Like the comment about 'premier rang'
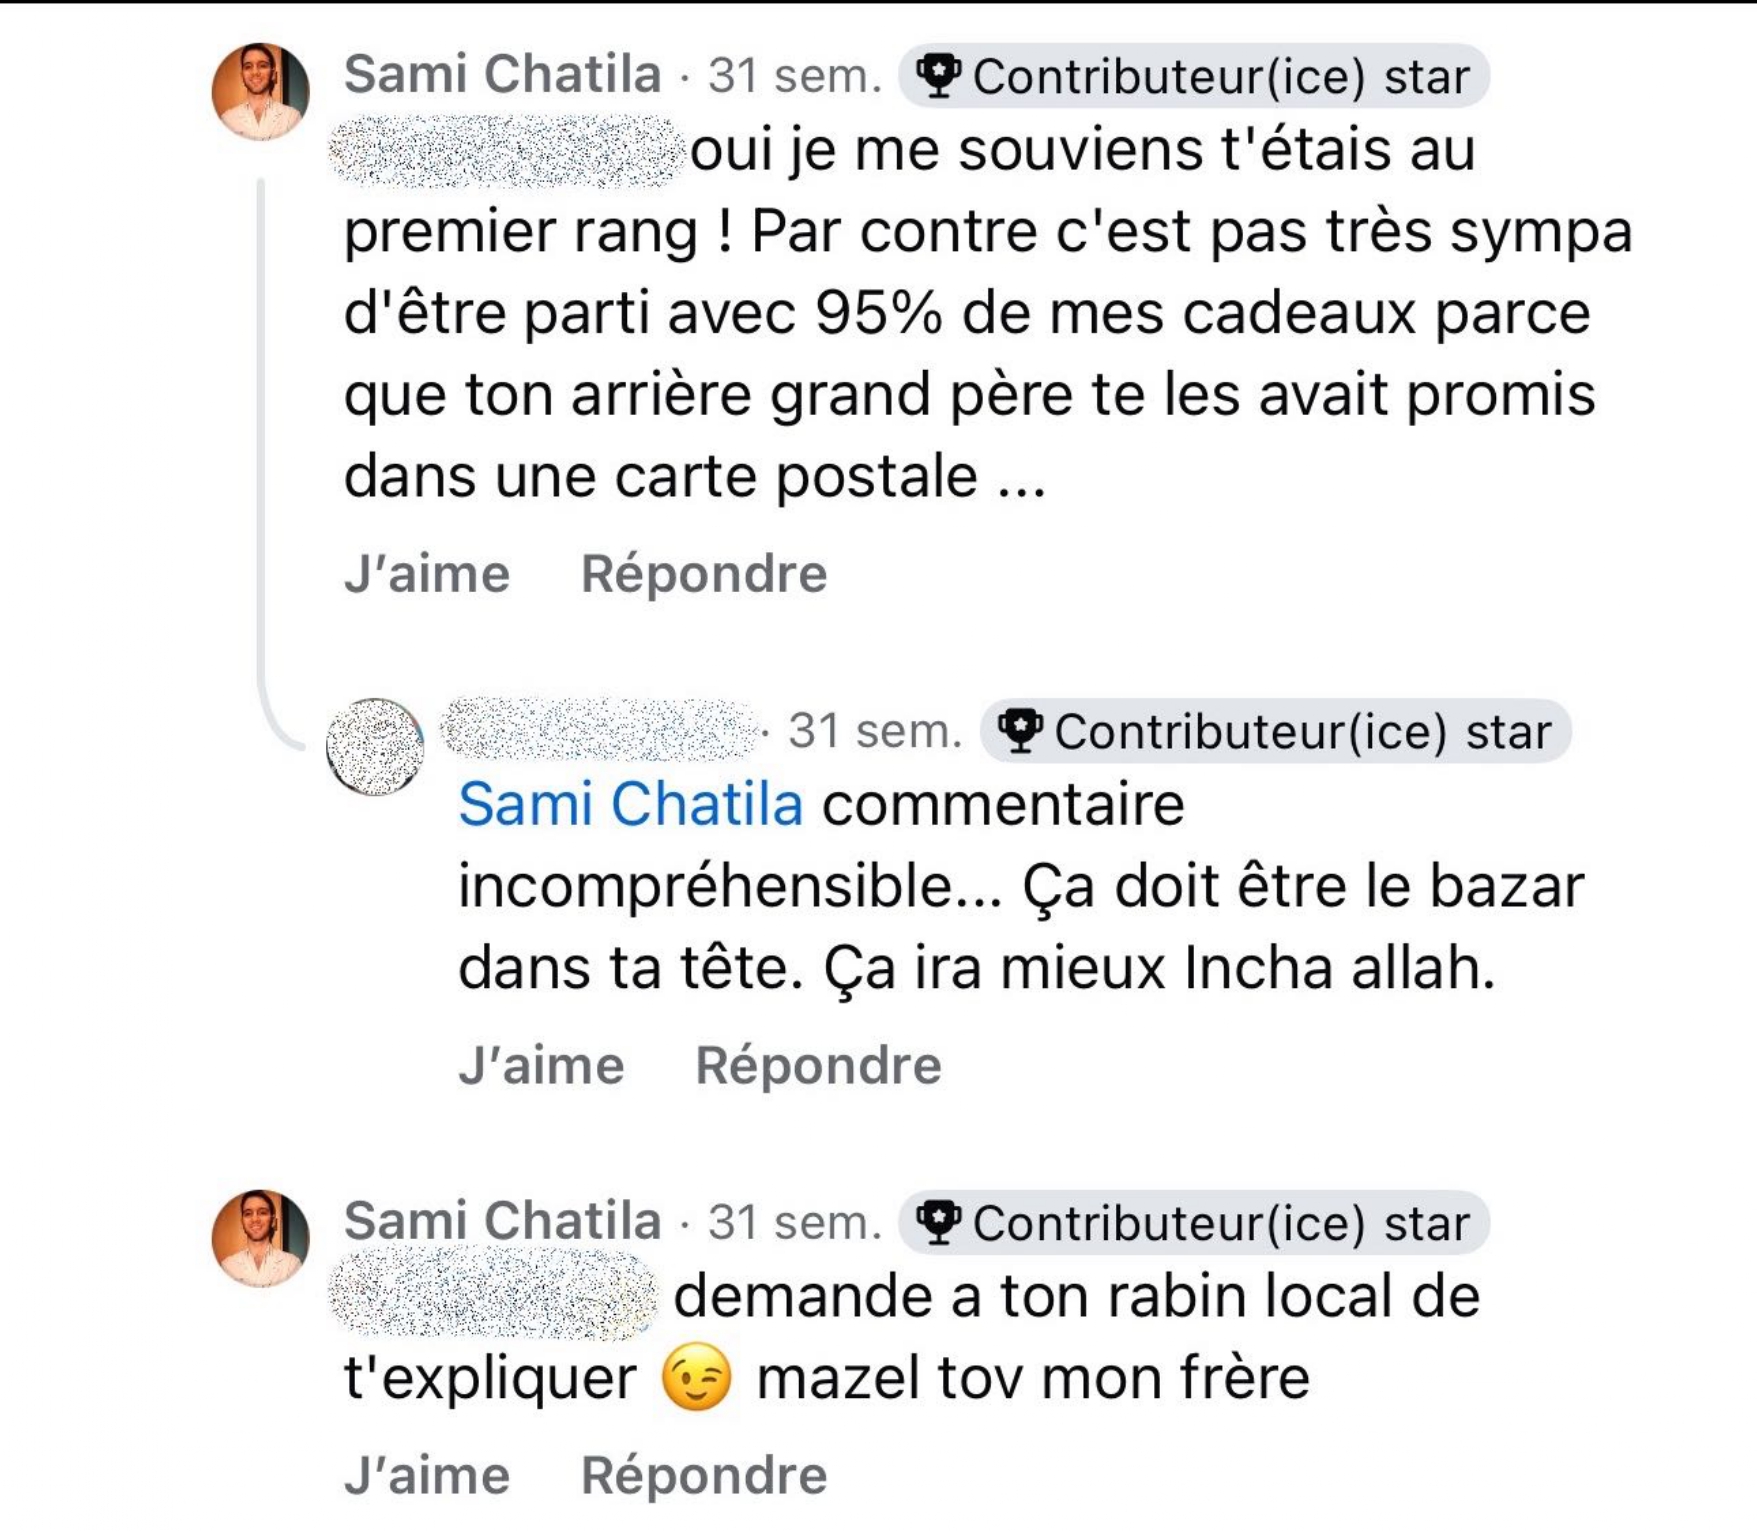1757x1531 pixels. [x=427, y=574]
